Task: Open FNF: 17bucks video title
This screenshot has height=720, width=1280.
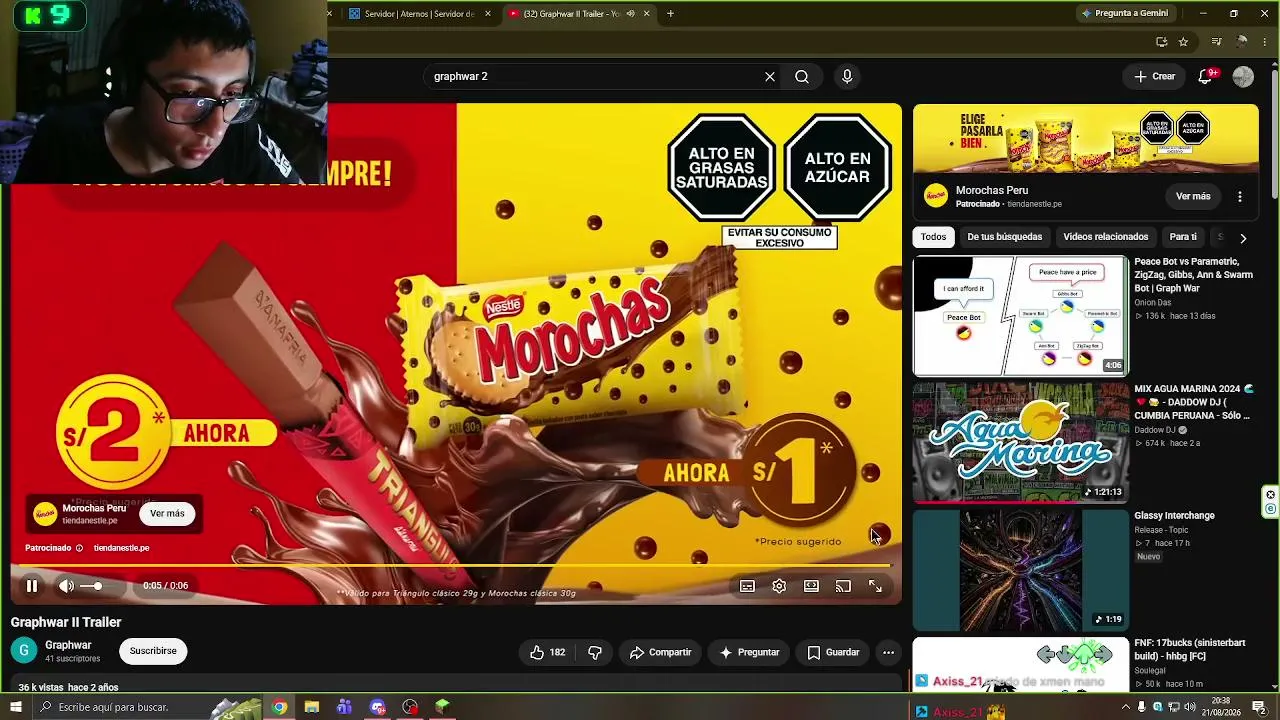Action: pyautogui.click(x=1190, y=649)
